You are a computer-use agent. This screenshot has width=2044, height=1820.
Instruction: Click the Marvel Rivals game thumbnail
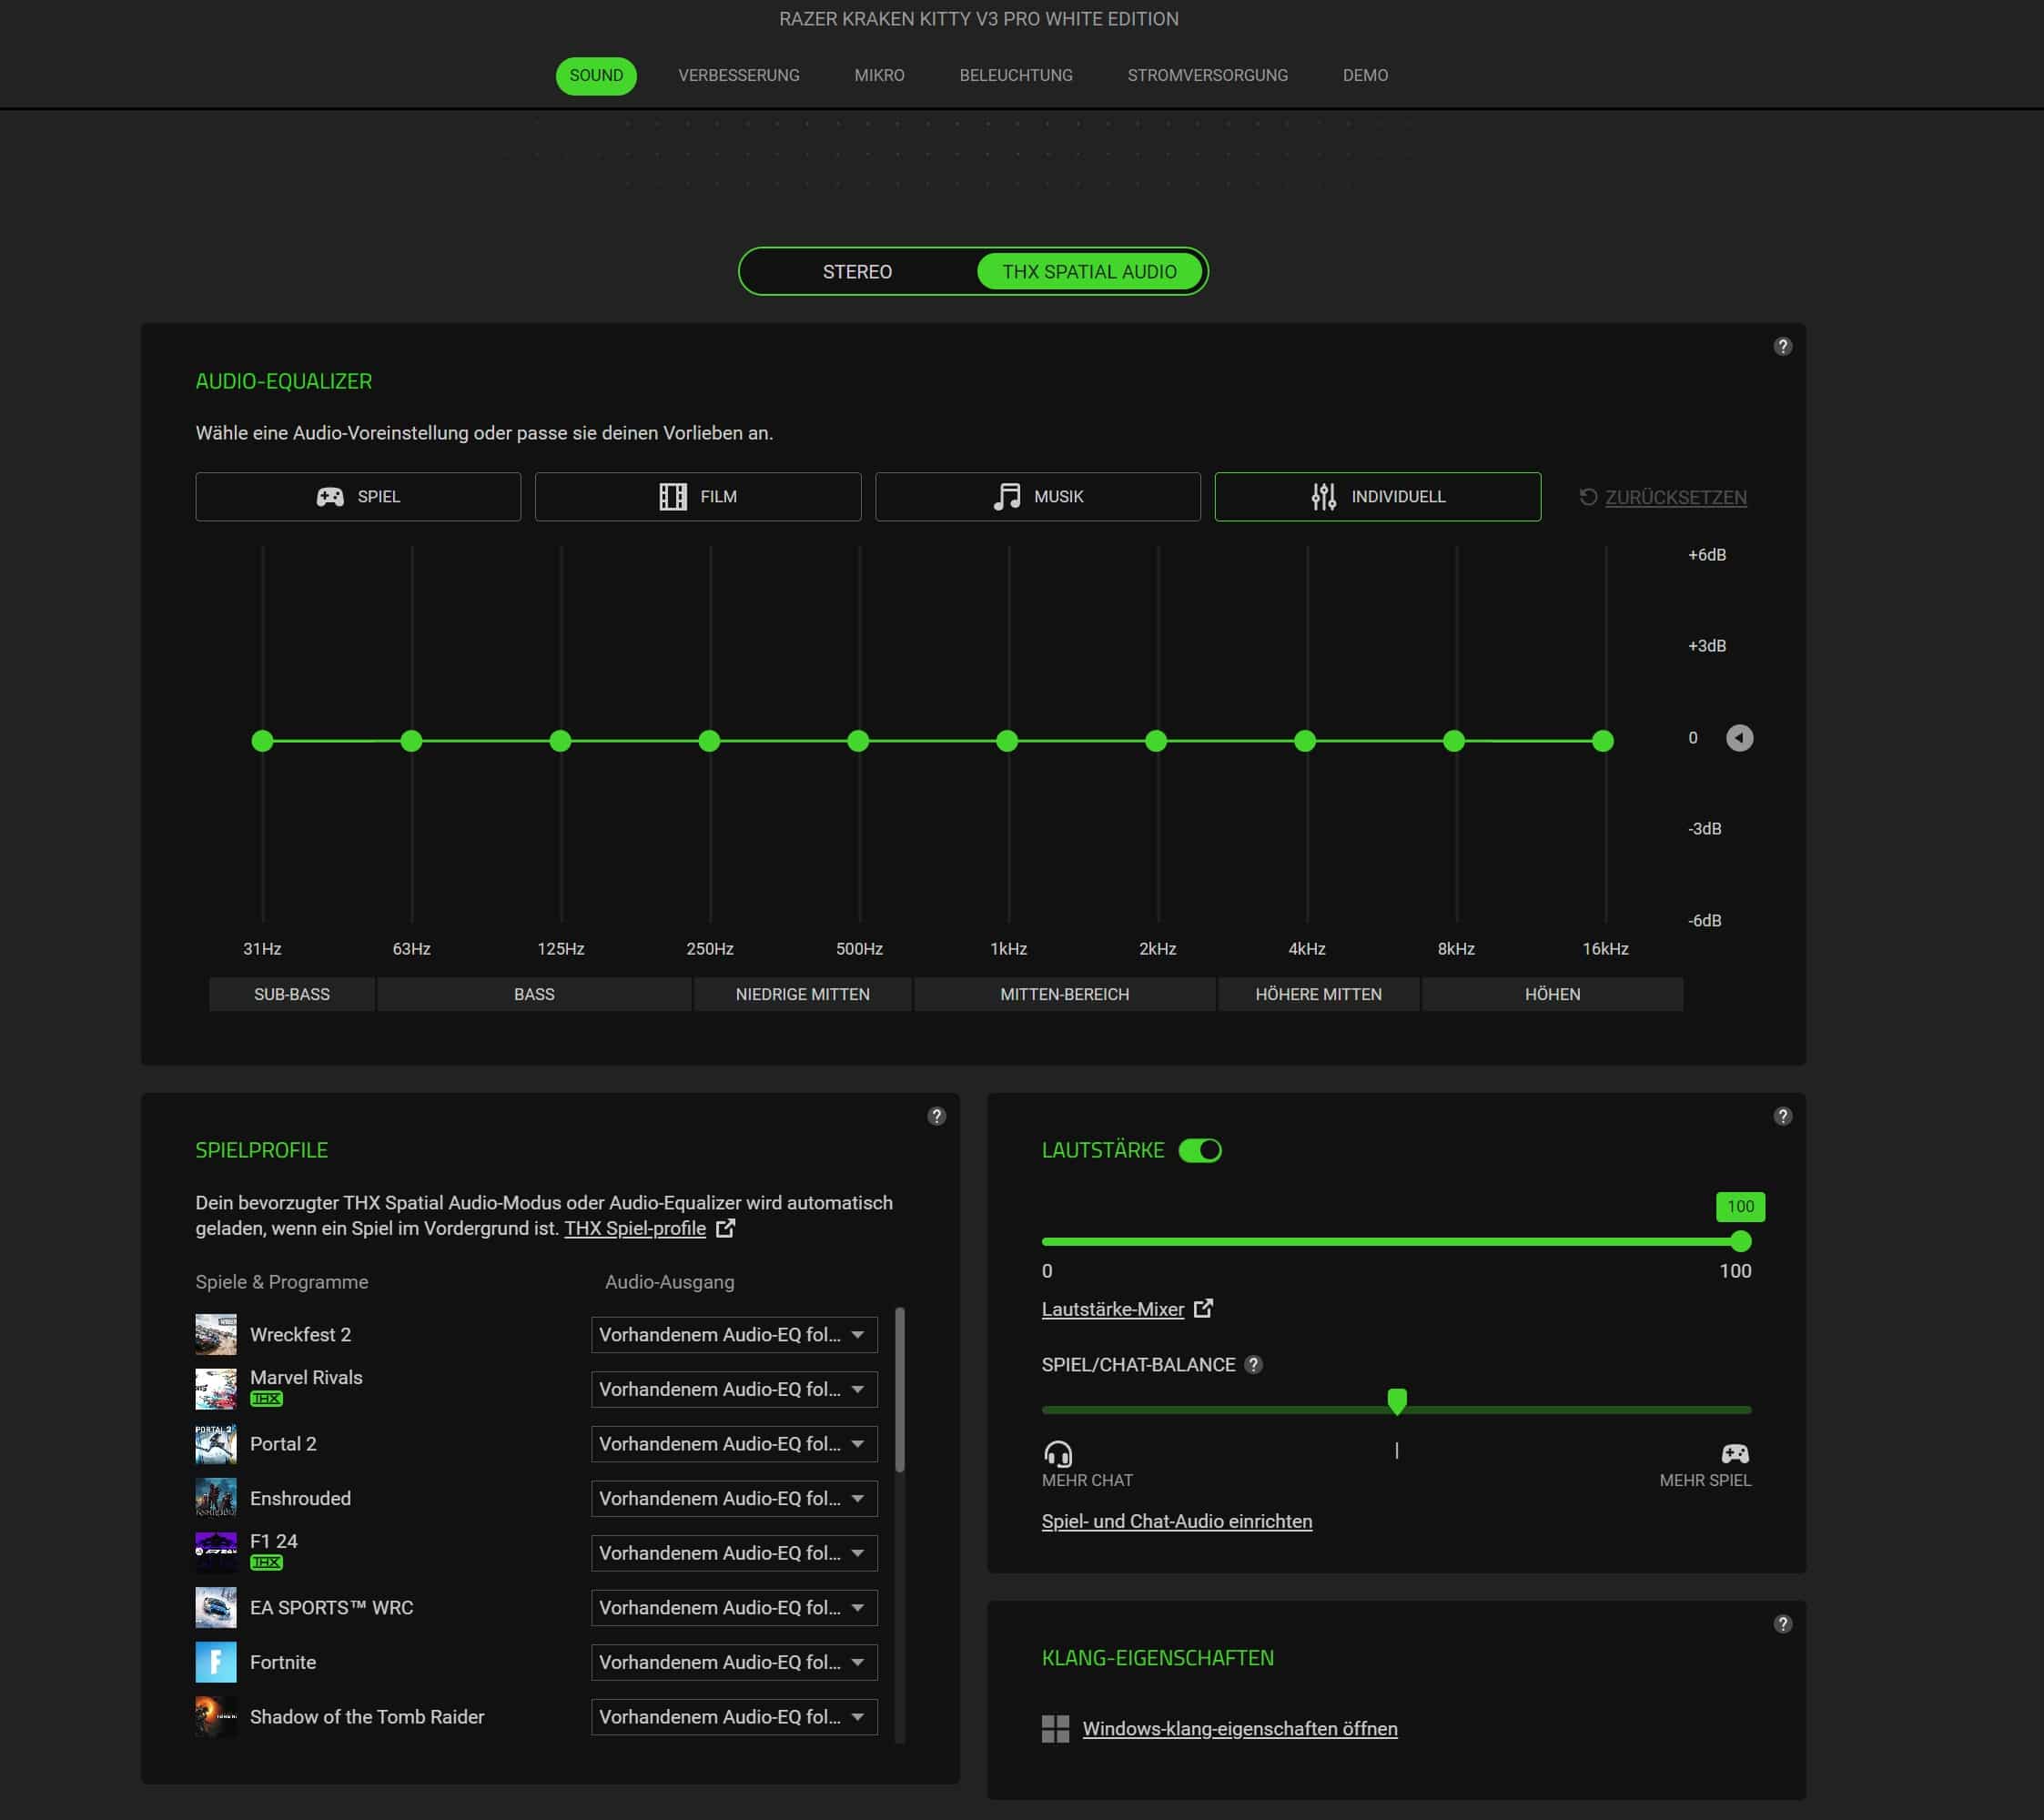click(x=216, y=1389)
